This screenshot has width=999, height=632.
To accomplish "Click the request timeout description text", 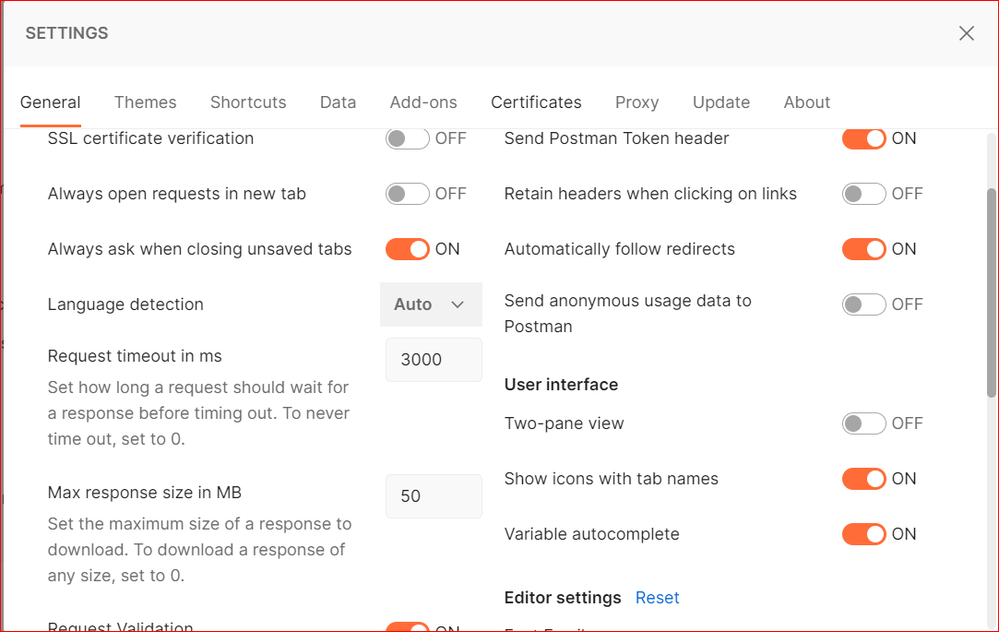I will 199,413.
